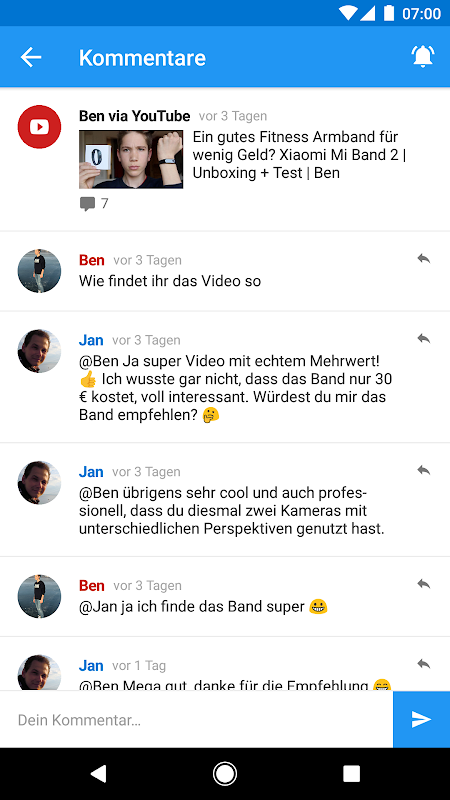
Task: Open Jan's avatar on the Mehrwert comment
Action: [x=39, y=351]
